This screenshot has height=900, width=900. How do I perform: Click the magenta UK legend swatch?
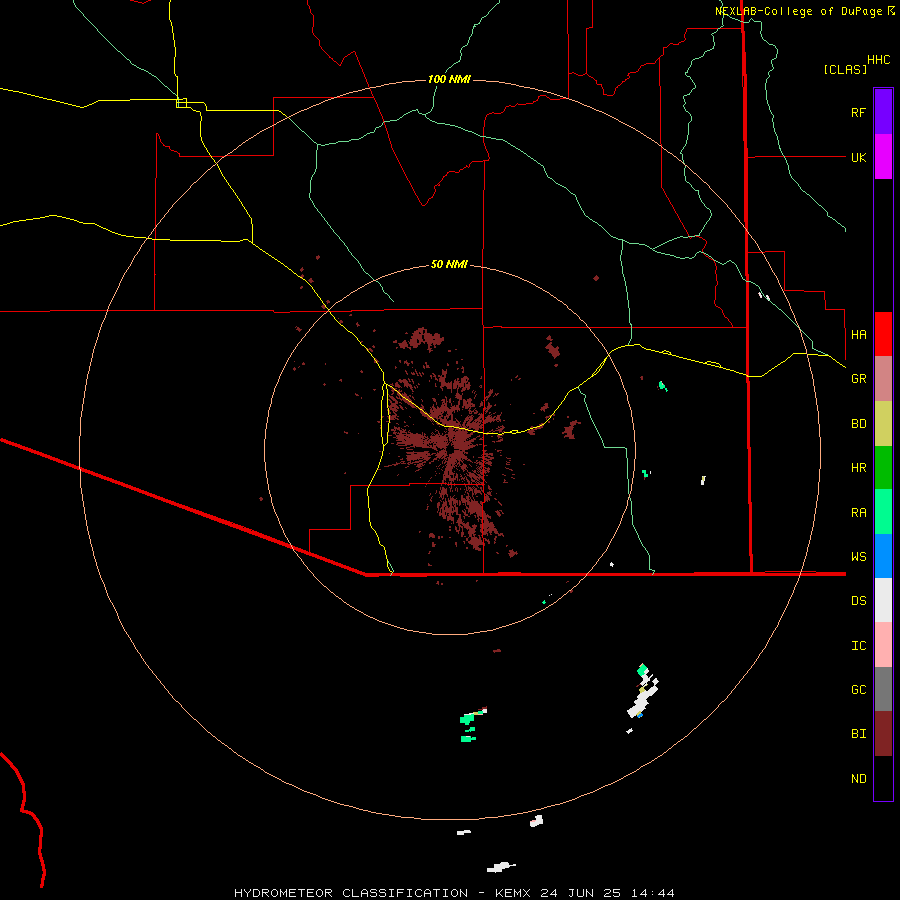point(883,157)
